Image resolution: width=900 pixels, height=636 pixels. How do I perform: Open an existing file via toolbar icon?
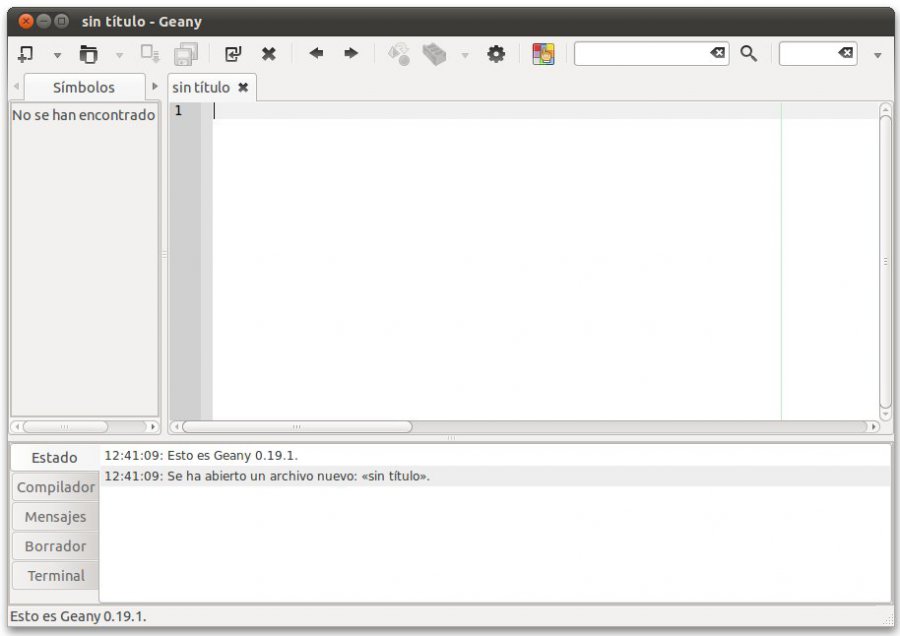(x=88, y=54)
